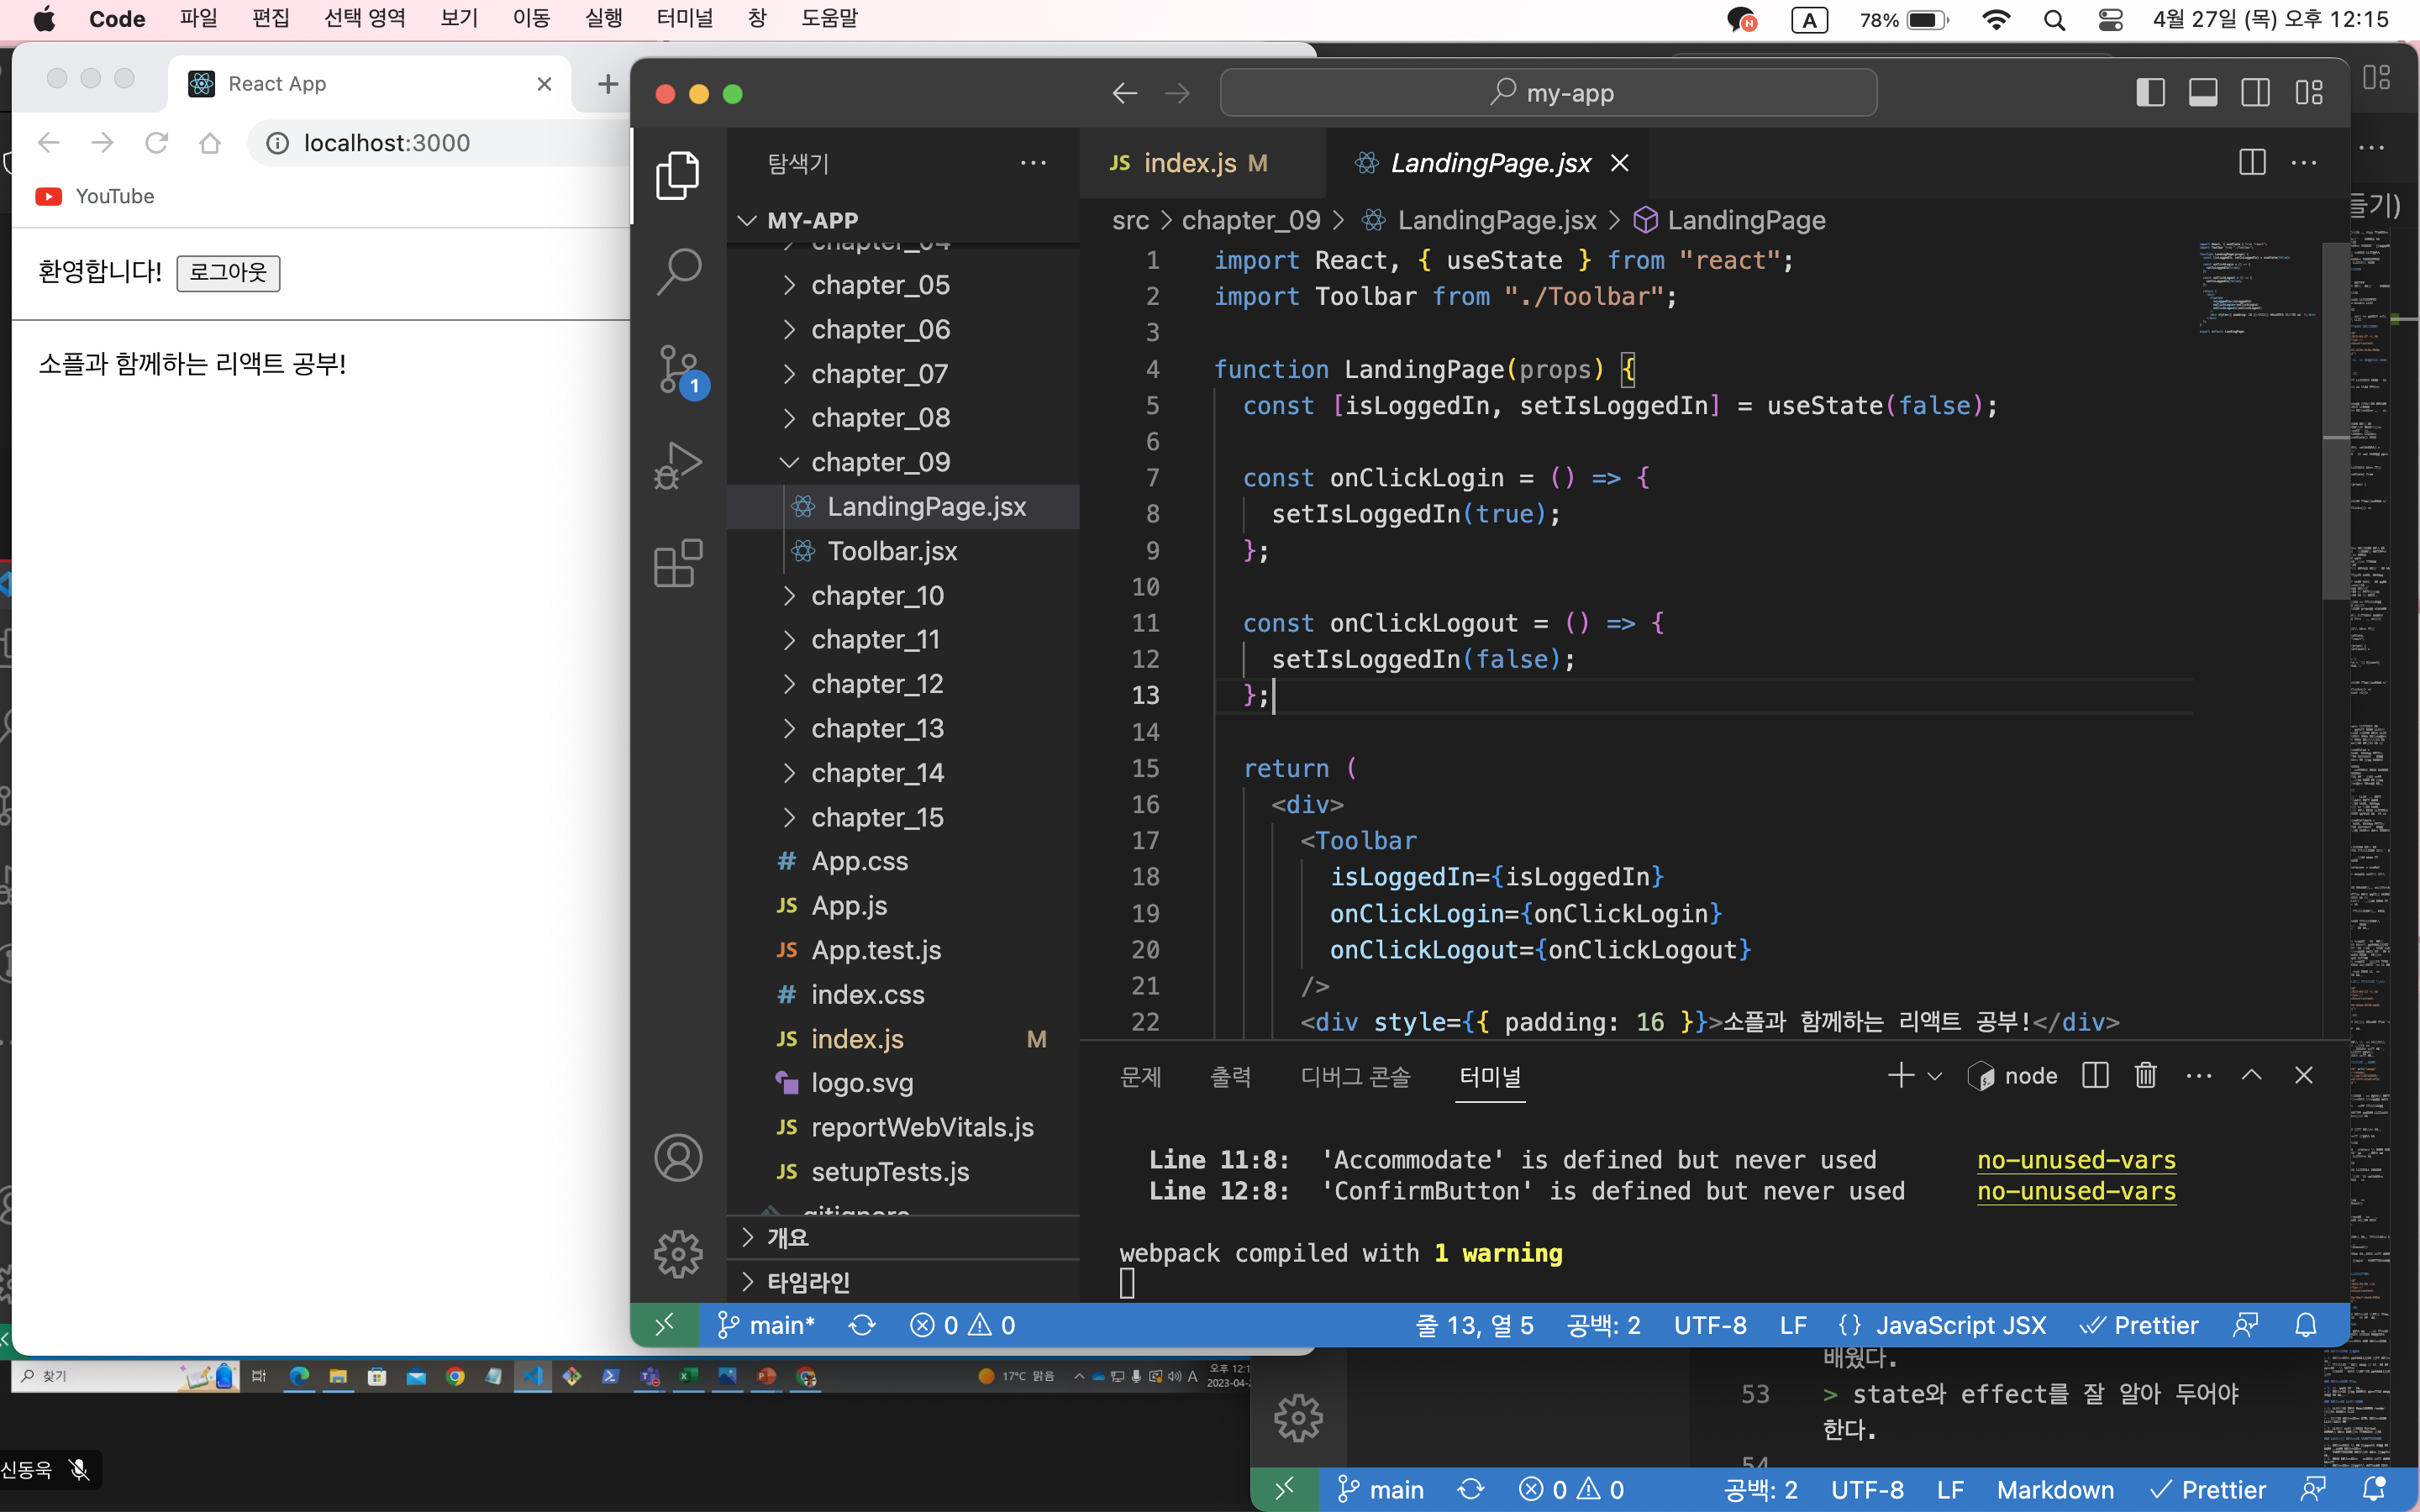Expand the chapter_10 folder

tap(880, 595)
